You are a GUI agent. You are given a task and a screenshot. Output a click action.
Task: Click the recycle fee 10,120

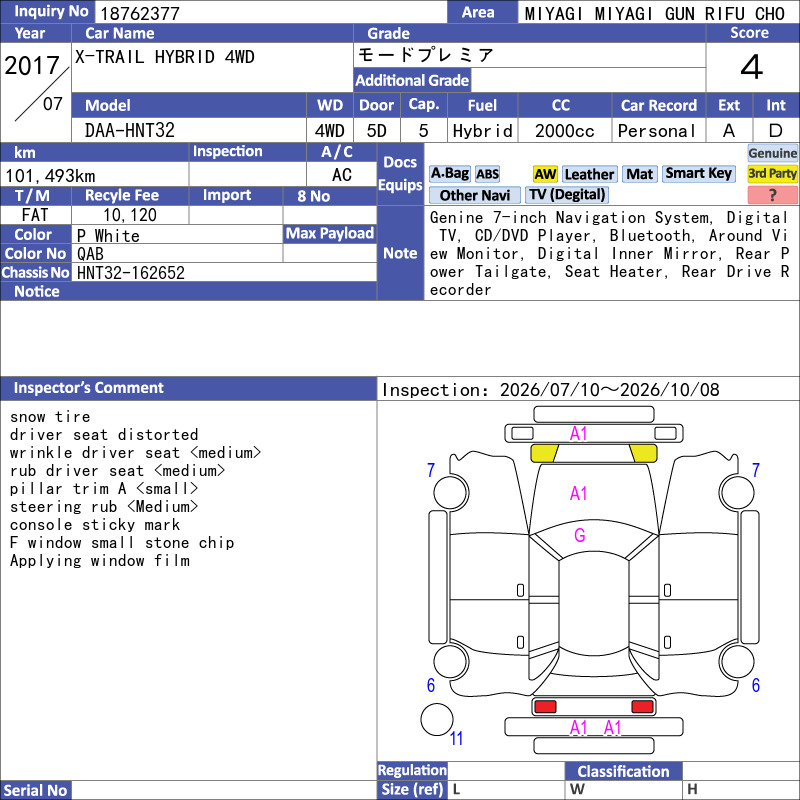[130, 215]
